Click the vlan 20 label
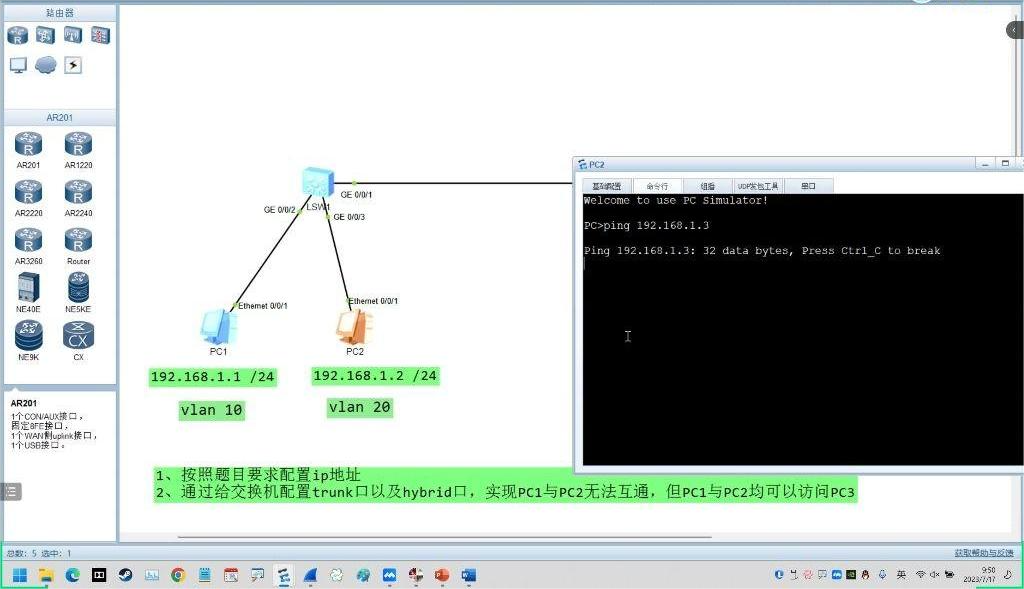This screenshot has height=589, width=1024. [360, 407]
